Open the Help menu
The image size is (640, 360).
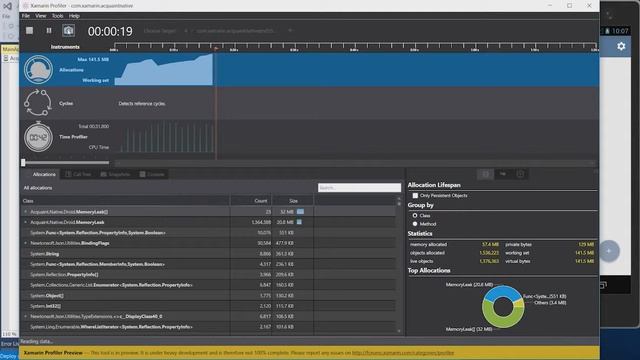tap(74, 16)
